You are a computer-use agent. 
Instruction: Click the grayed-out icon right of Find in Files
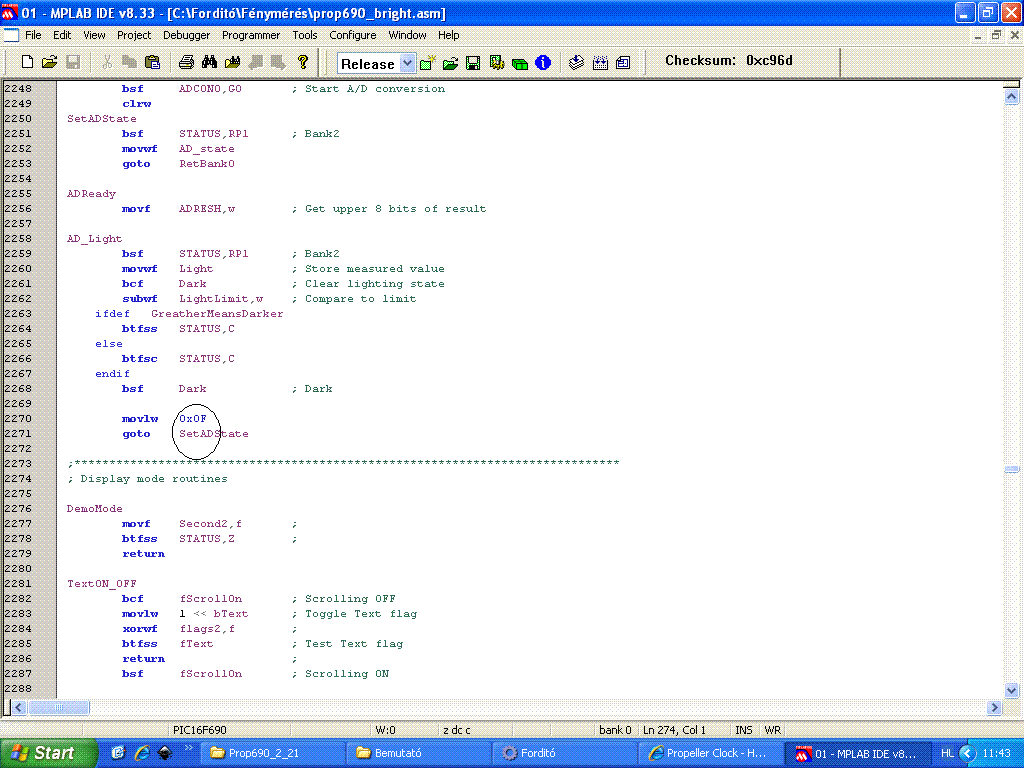[x=255, y=62]
